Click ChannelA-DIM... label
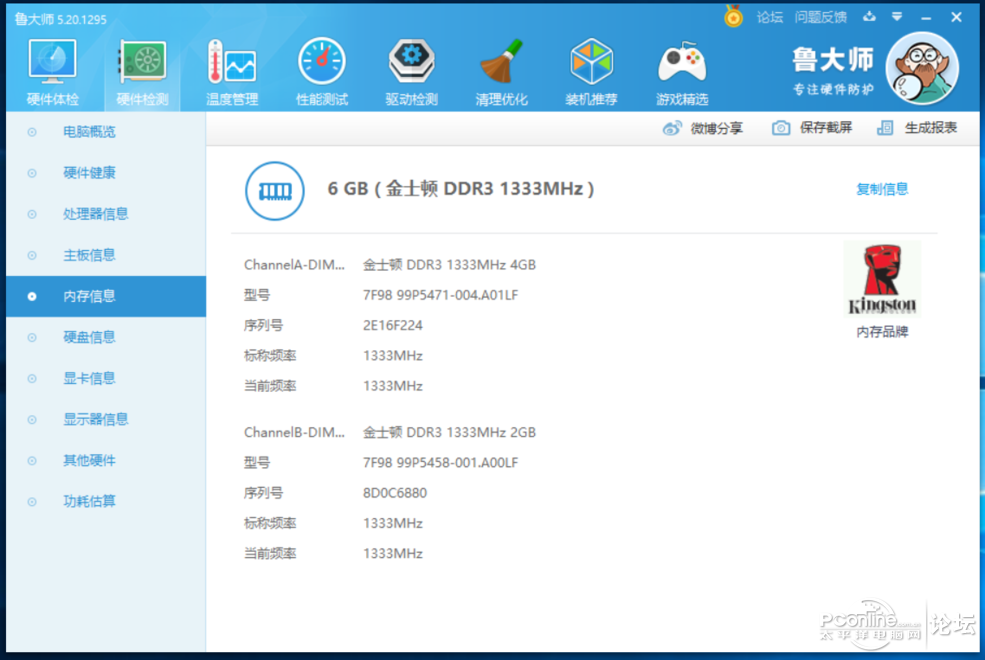The height and width of the screenshot is (660, 985). 294,265
